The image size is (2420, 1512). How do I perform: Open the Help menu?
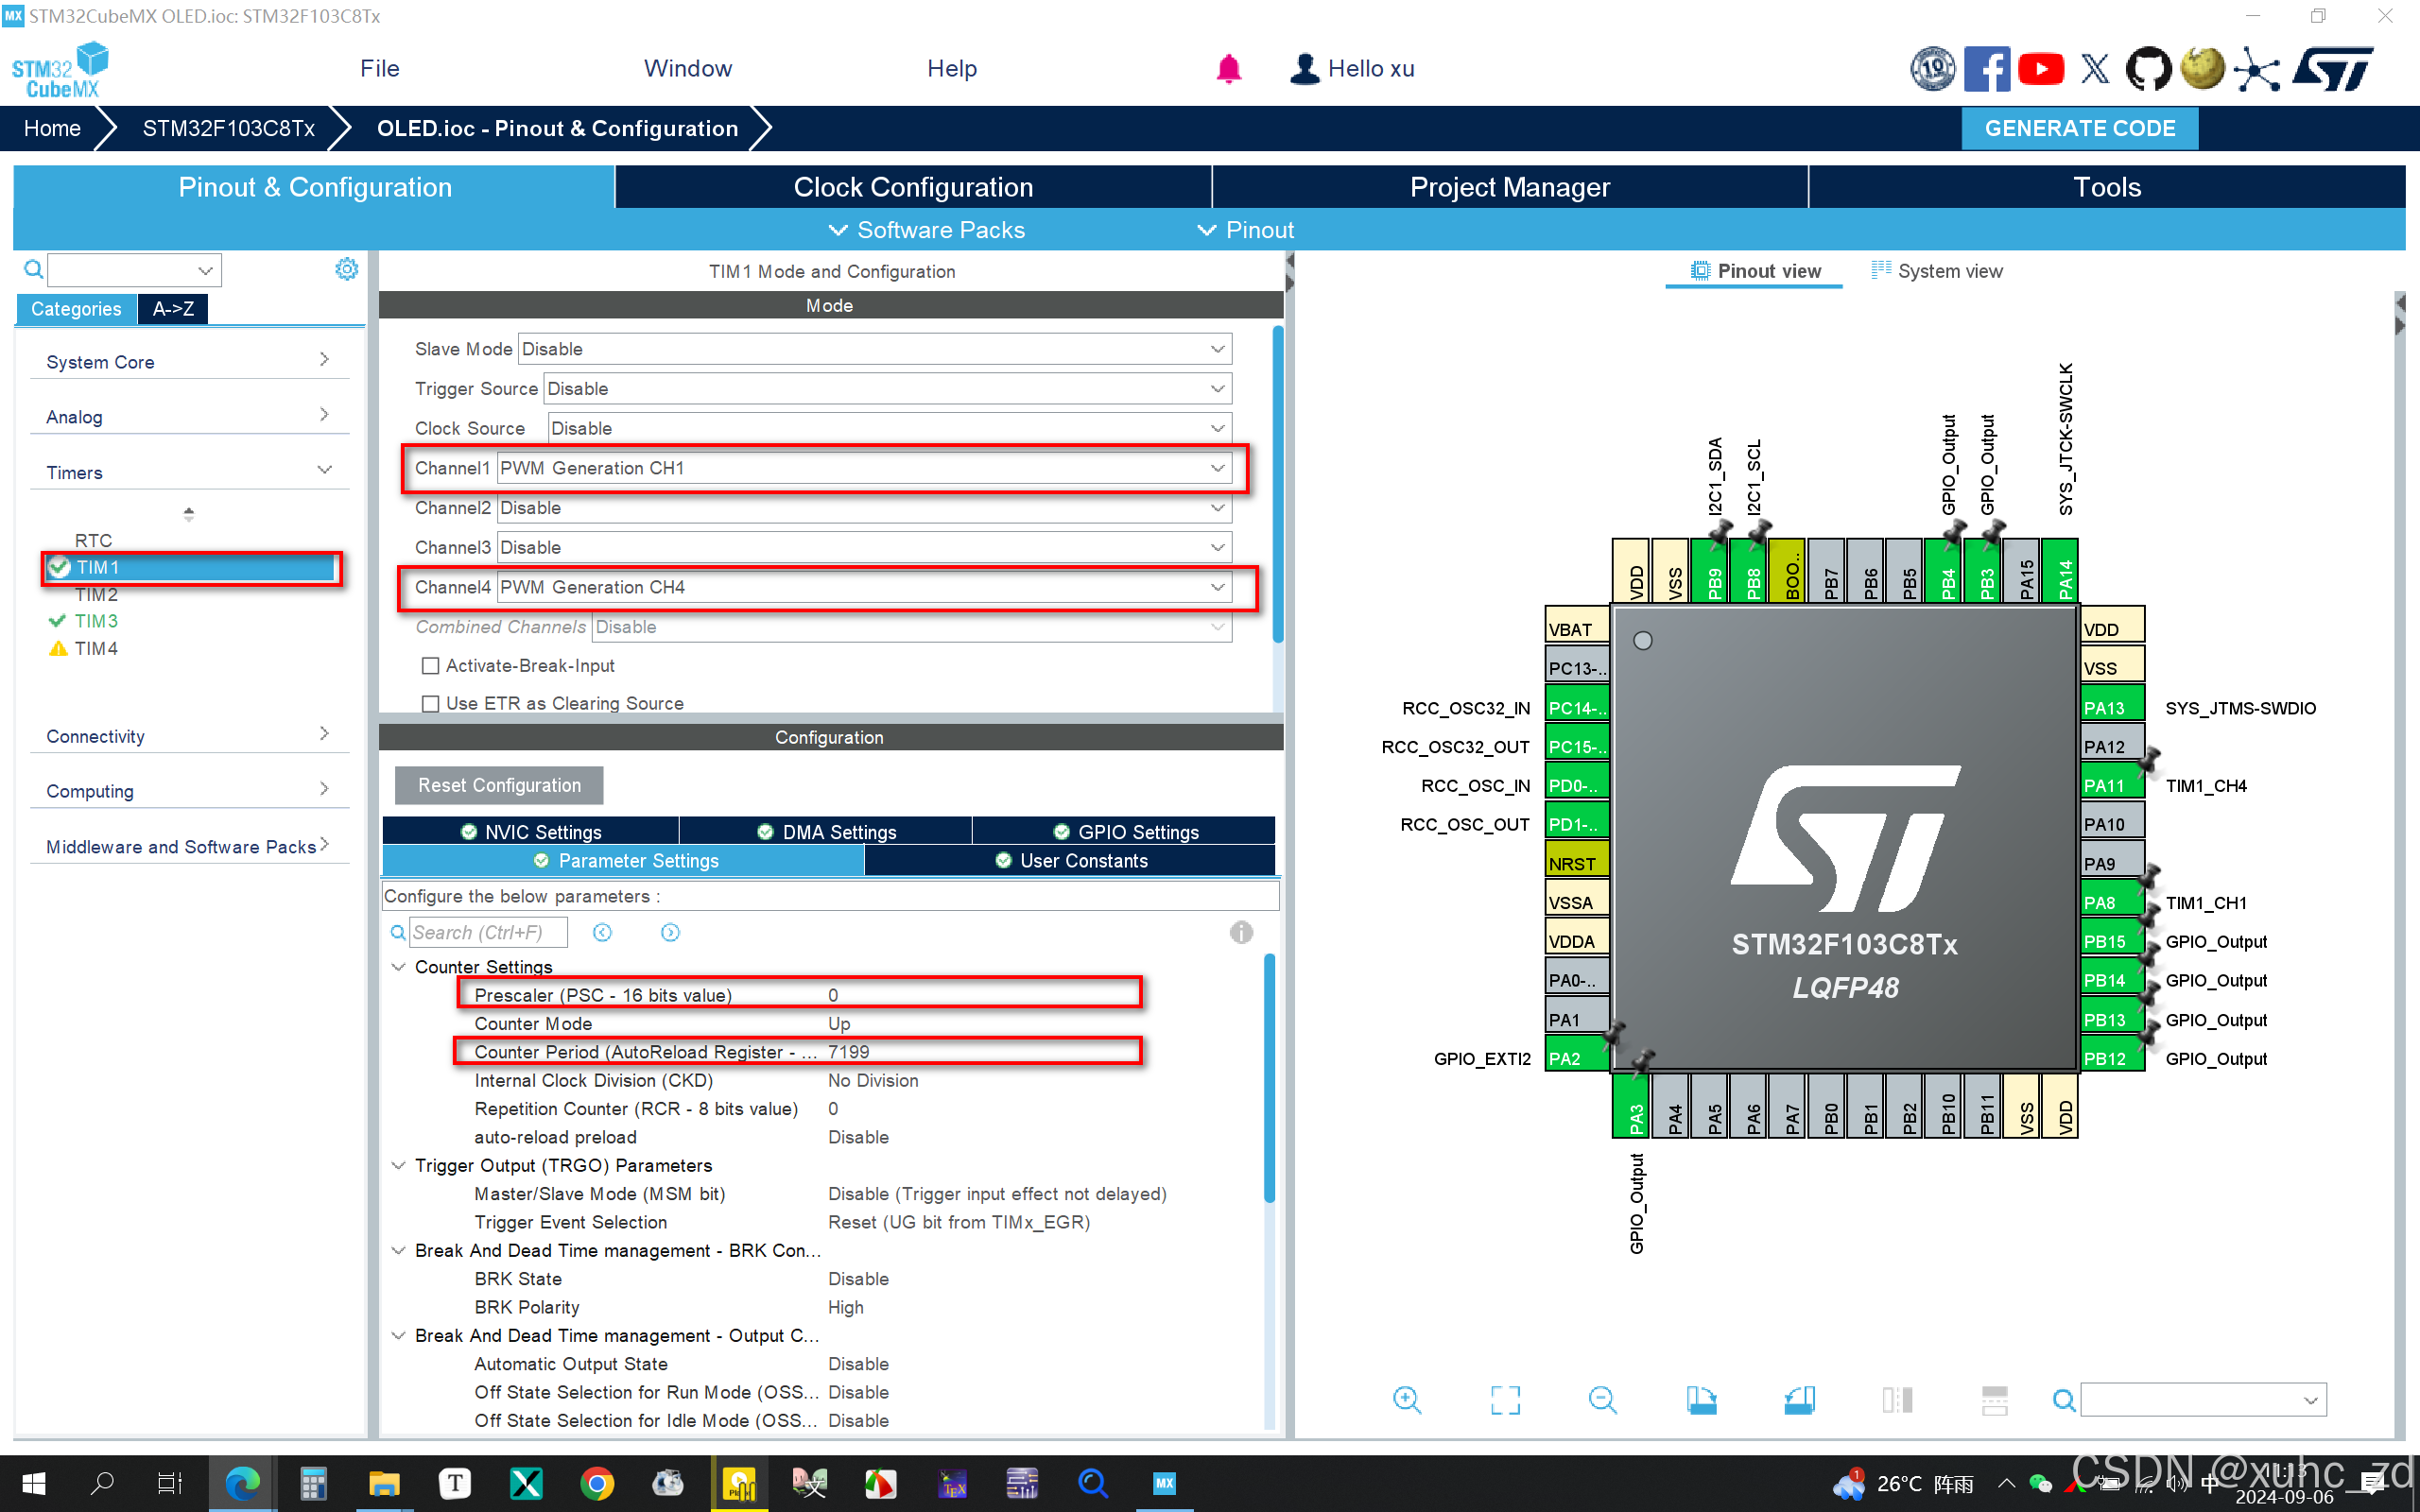(951, 68)
